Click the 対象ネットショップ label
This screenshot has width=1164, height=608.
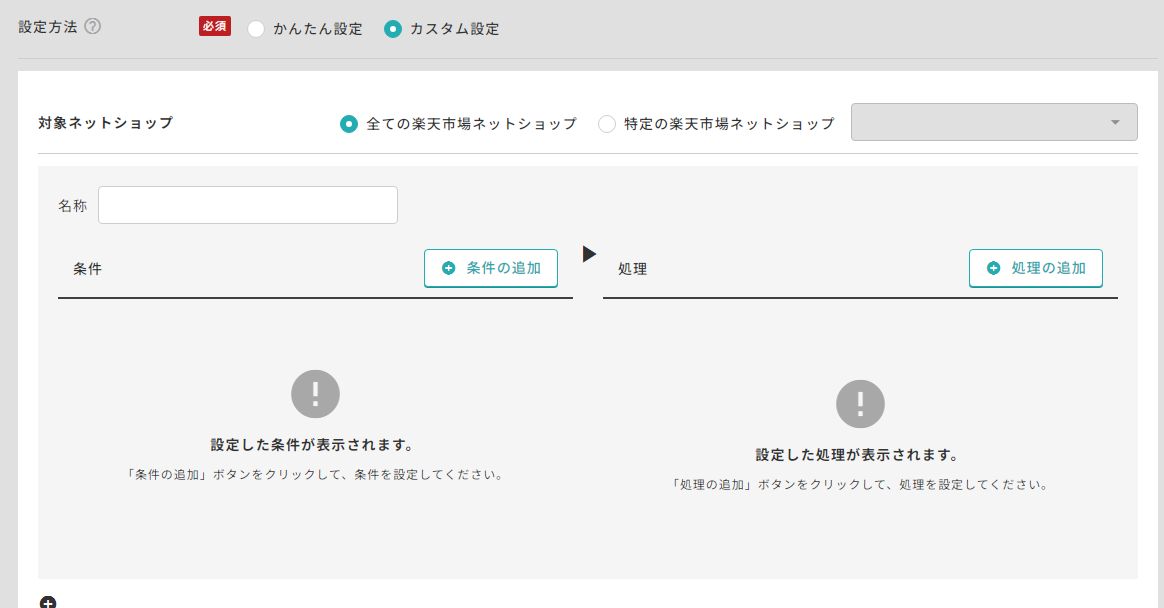point(105,122)
